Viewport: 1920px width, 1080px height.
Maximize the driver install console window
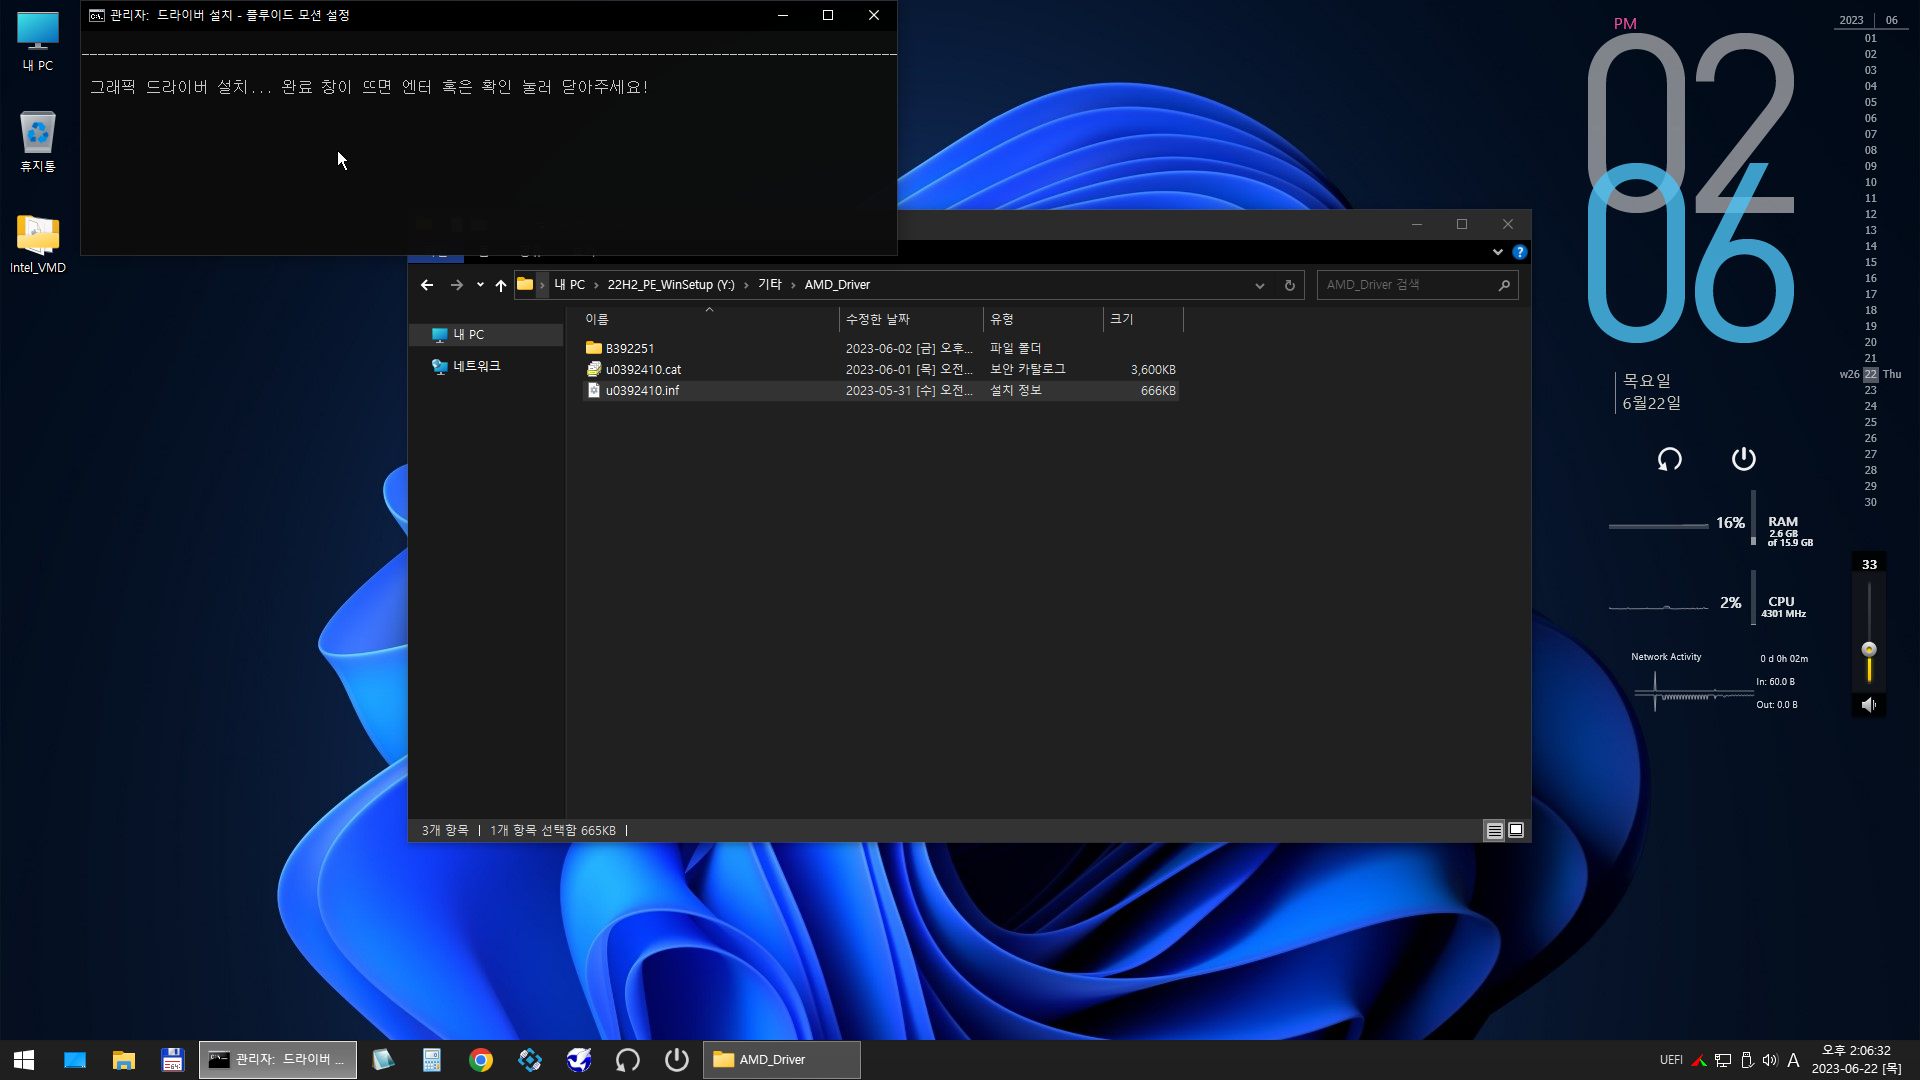click(828, 15)
